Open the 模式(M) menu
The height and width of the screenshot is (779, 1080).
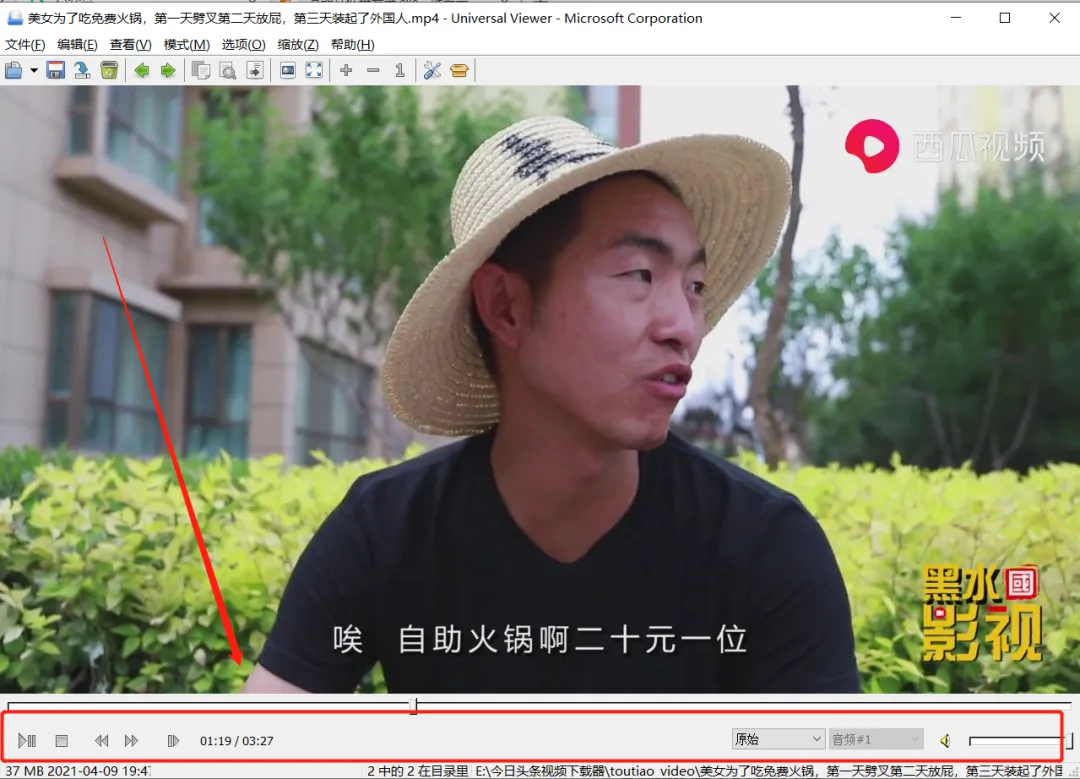[x=187, y=45]
